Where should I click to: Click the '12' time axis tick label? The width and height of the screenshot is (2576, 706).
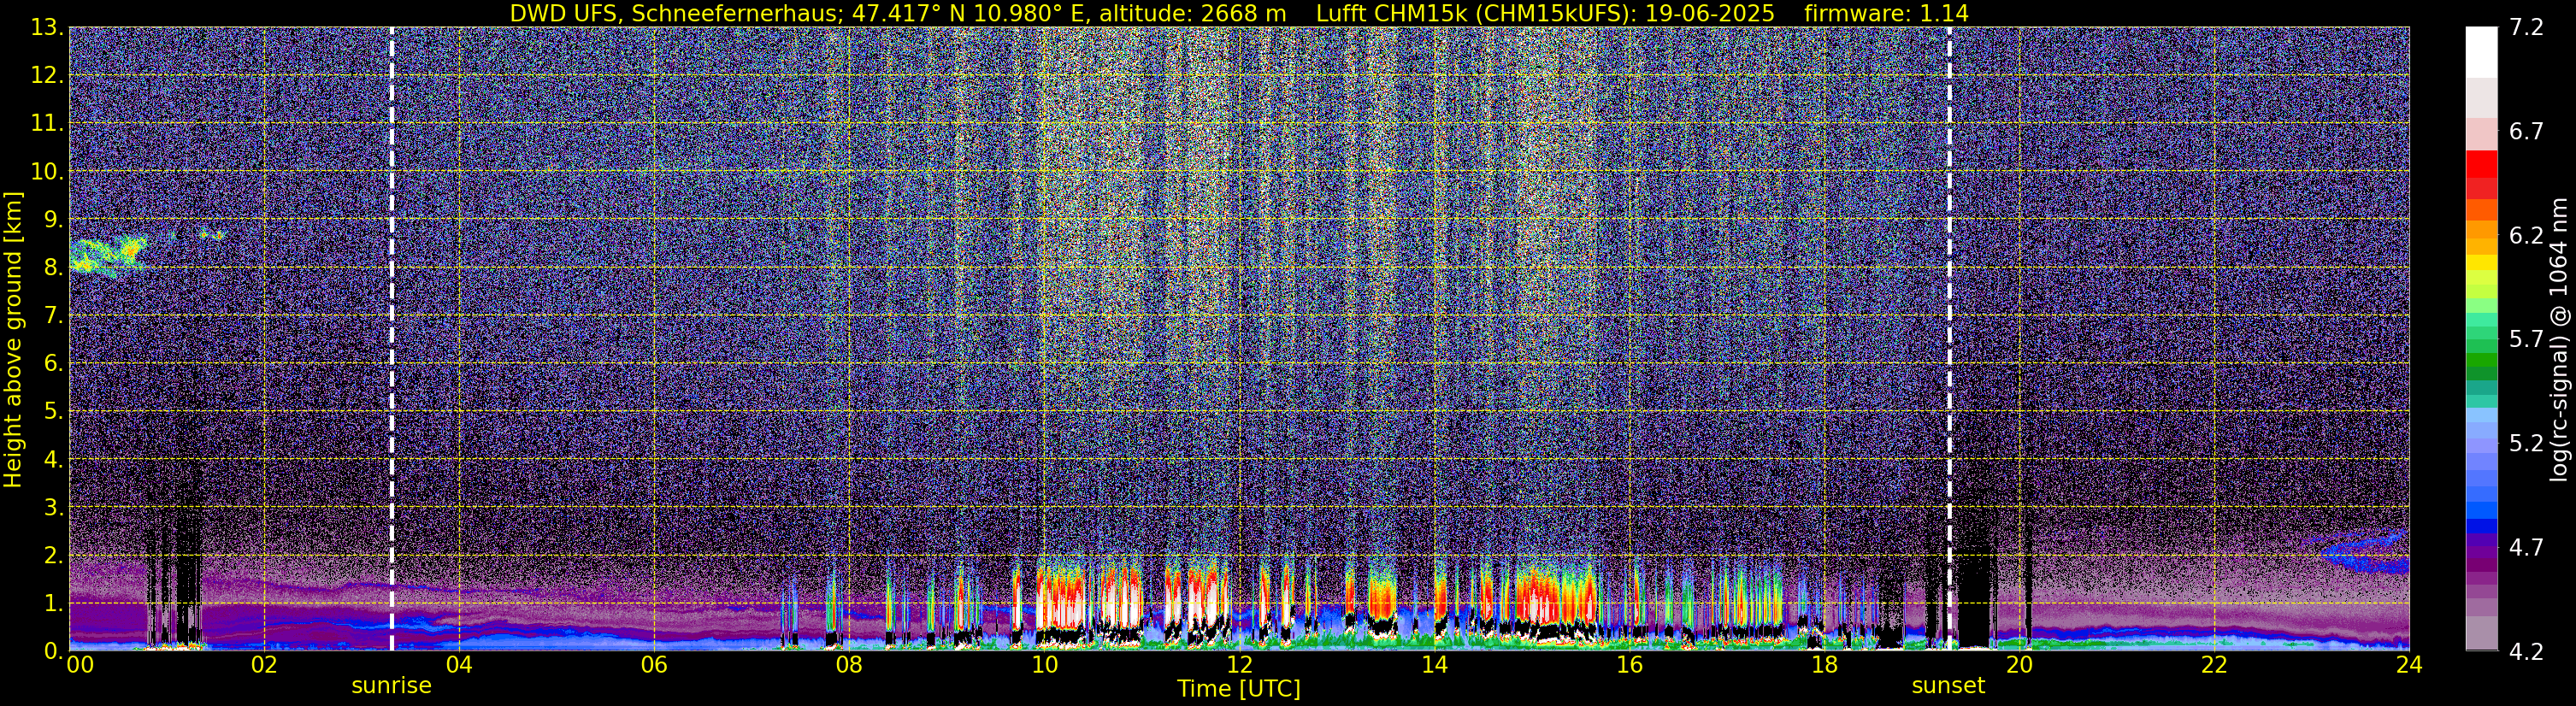[1239, 665]
